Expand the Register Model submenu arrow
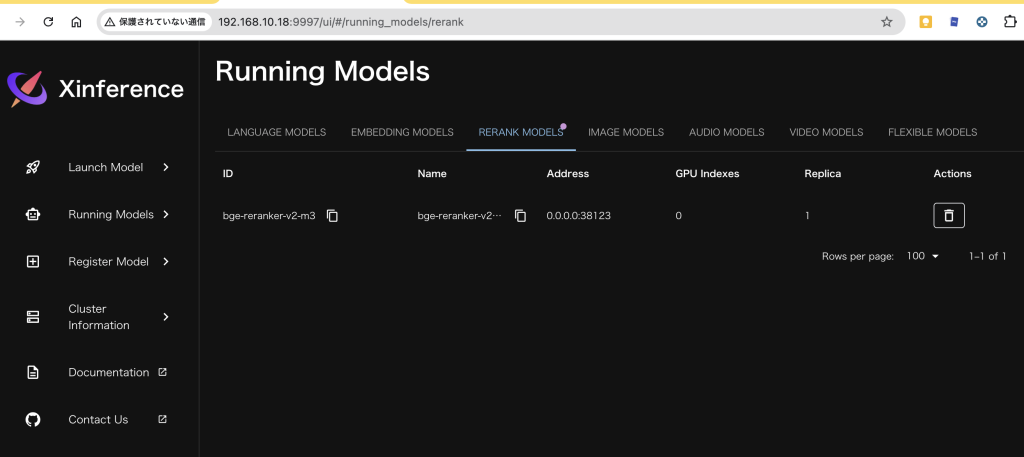1024x457 pixels. (x=166, y=262)
